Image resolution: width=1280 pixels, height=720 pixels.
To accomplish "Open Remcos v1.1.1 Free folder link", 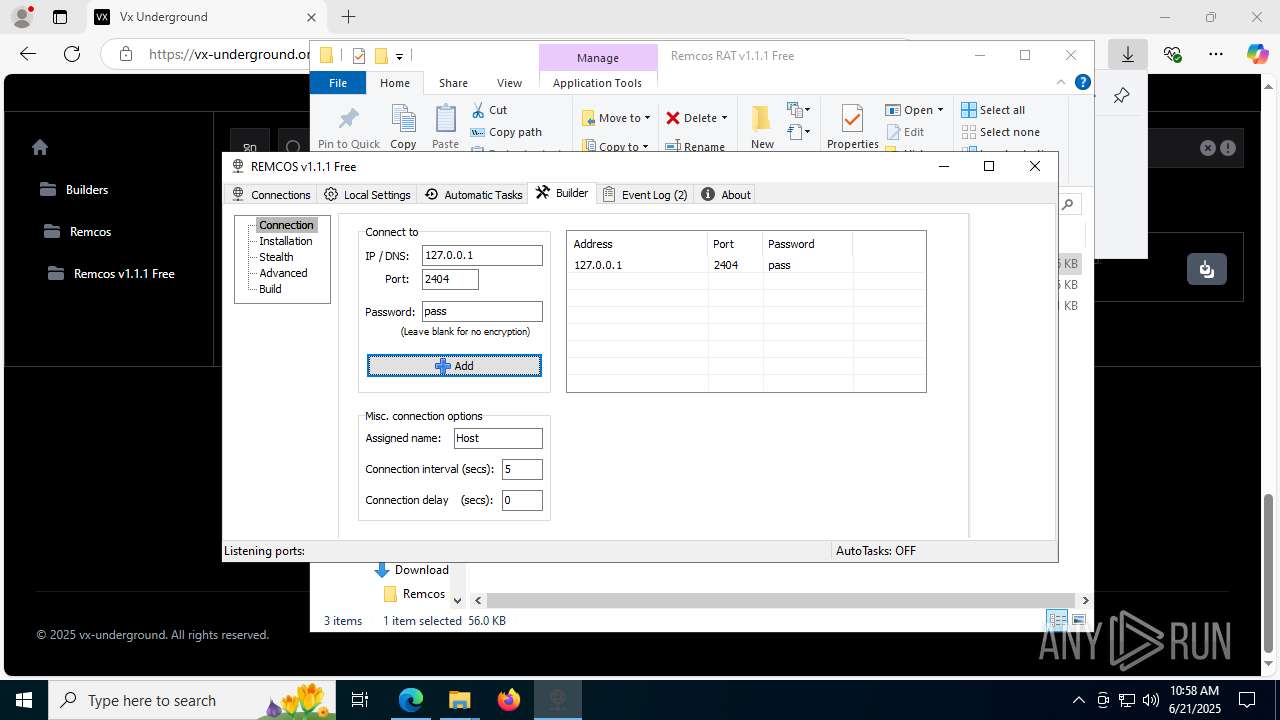I will point(111,273).
